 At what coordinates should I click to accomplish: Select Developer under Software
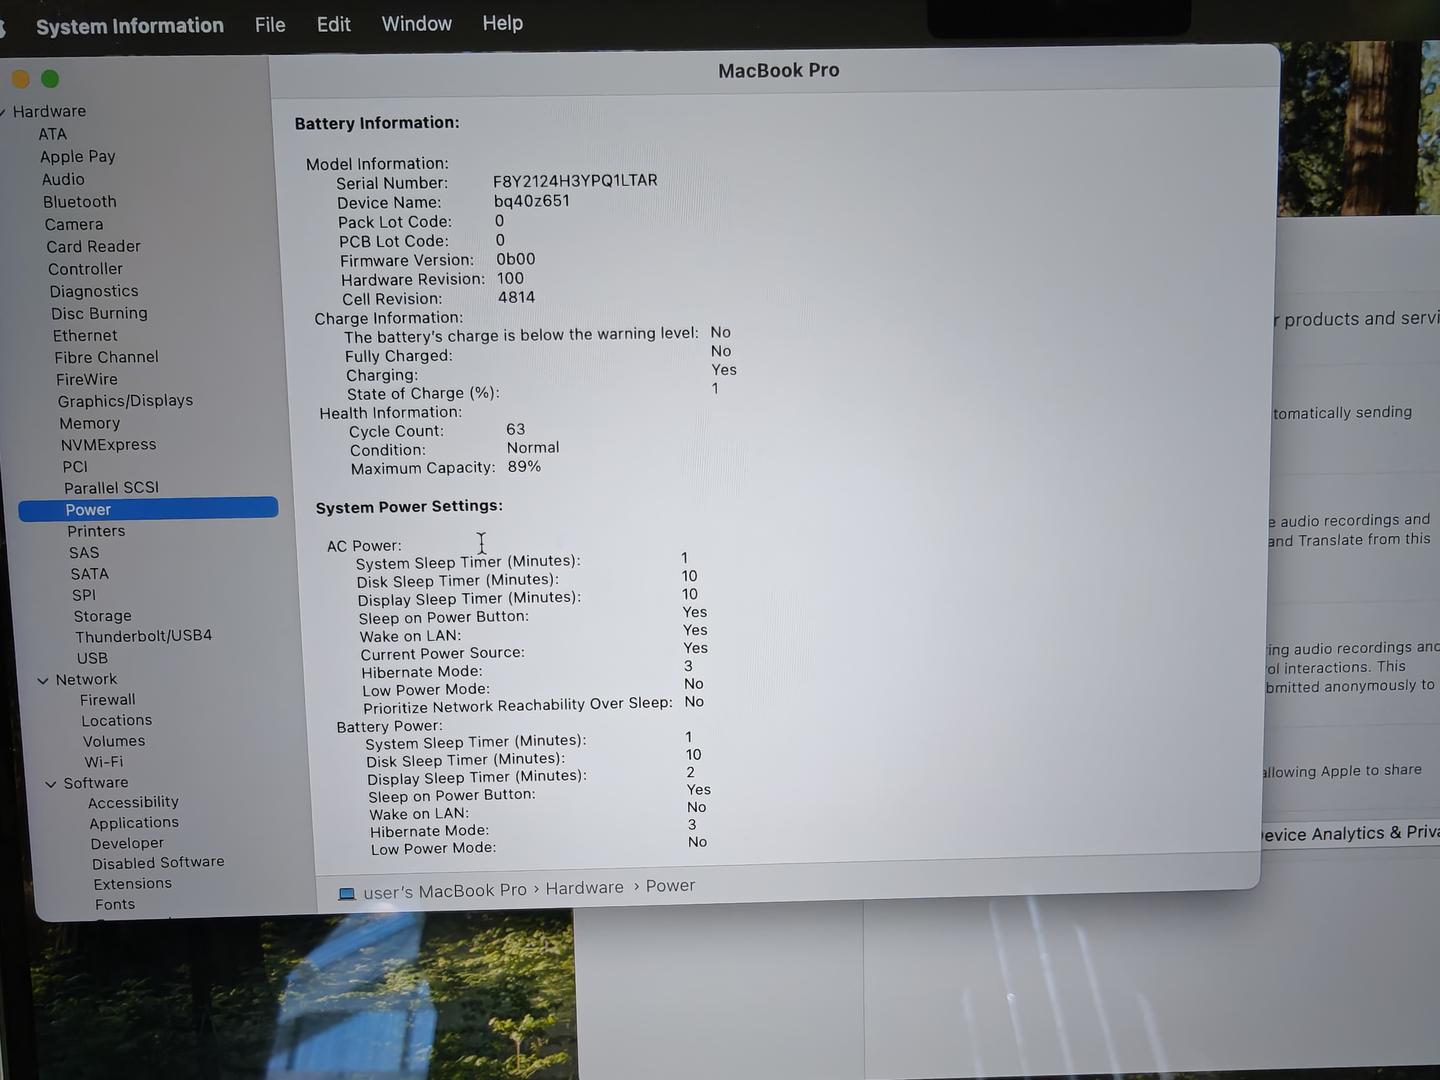coord(127,844)
